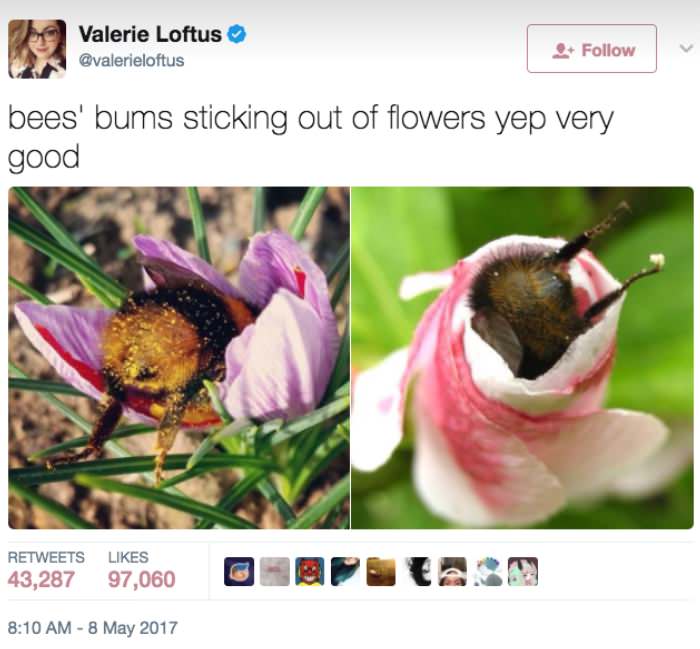This screenshot has width=700, height=649.
Task: Open the golden-brown liker avatar
Action: point(379,571)
